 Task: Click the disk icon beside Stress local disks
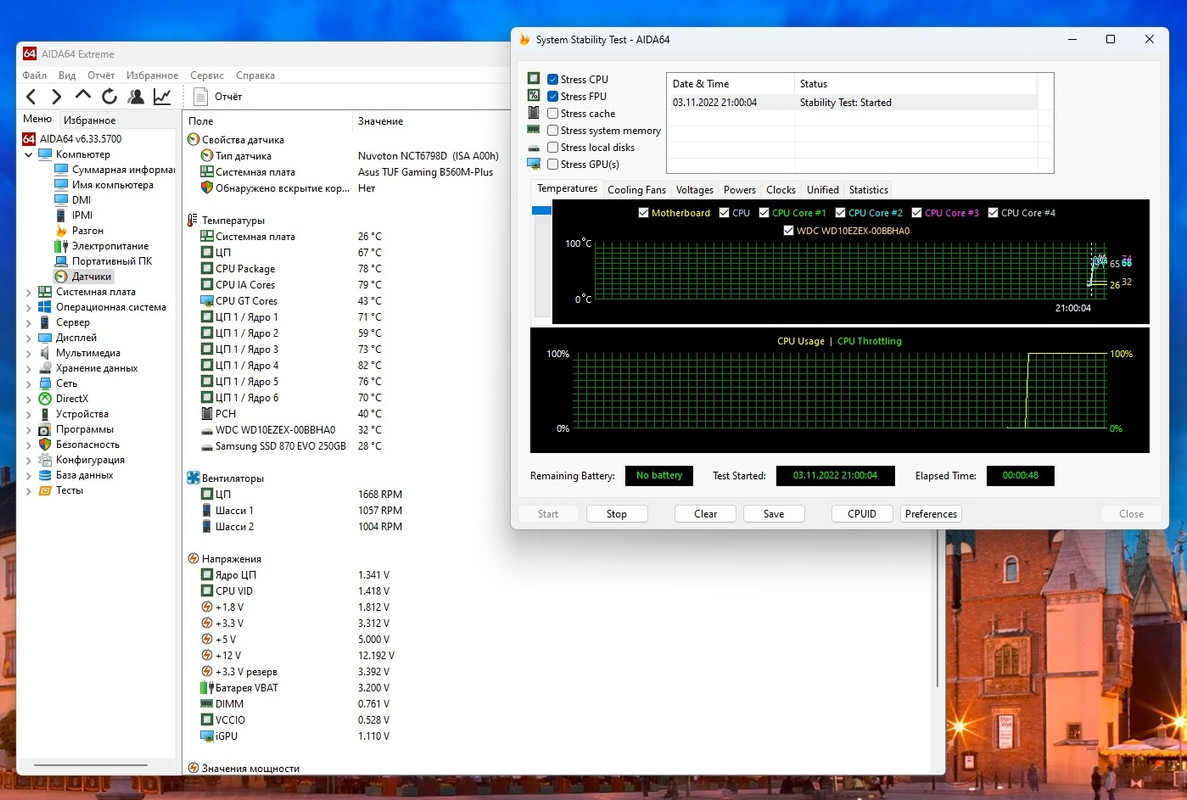click(x=534, y=148)
